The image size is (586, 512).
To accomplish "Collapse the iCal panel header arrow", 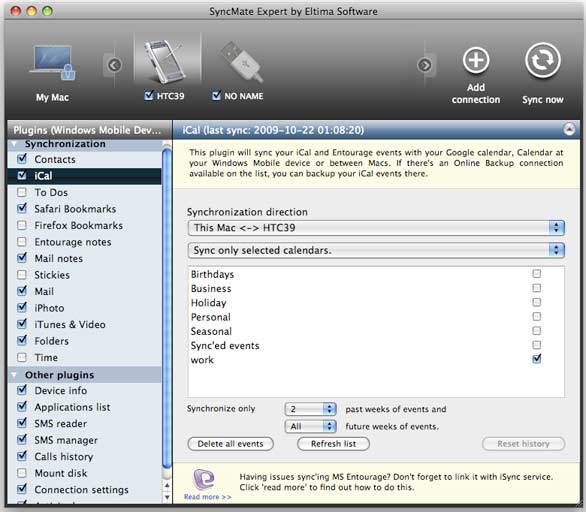I will 569,130.
